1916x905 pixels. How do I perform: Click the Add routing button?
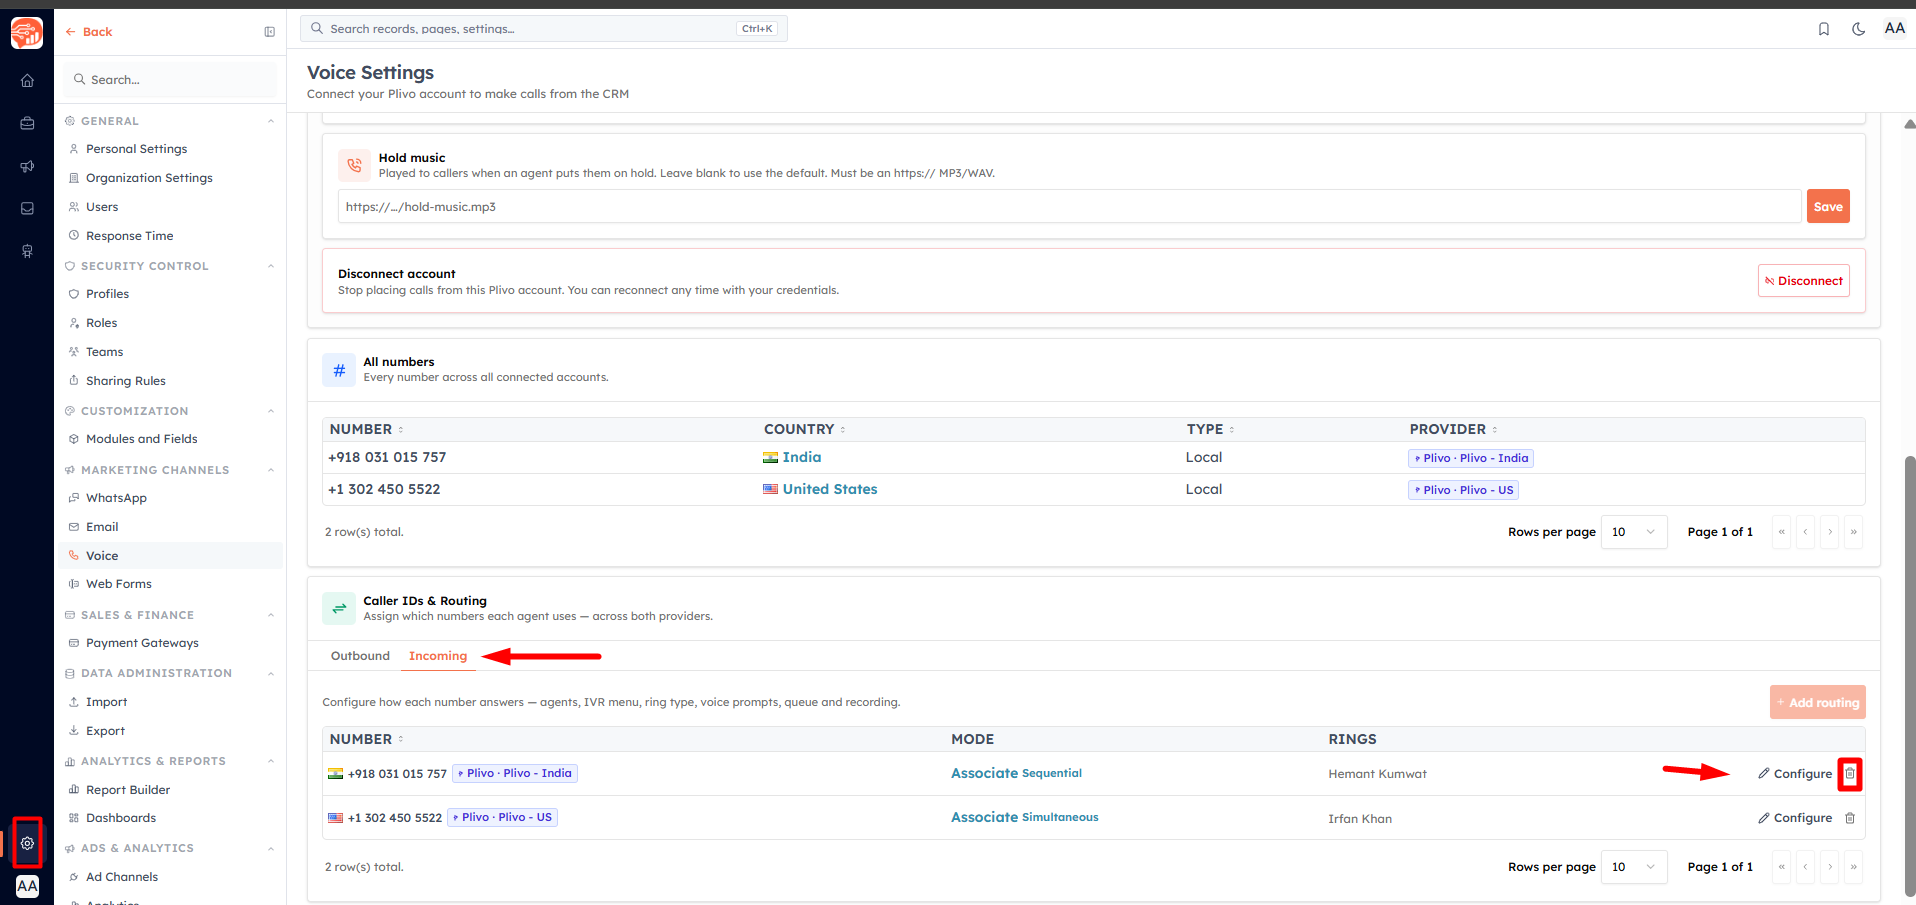click(x=1817, y=703)
